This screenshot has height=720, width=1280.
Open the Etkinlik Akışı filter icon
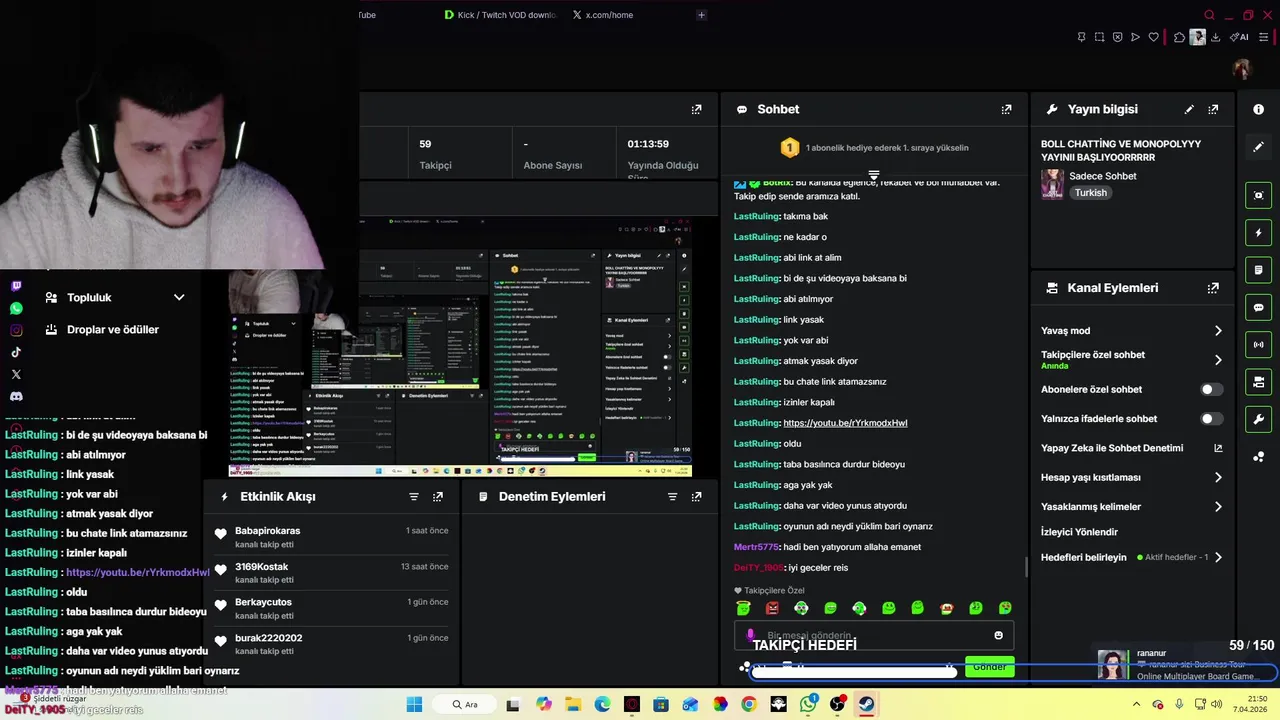point(413,496)
